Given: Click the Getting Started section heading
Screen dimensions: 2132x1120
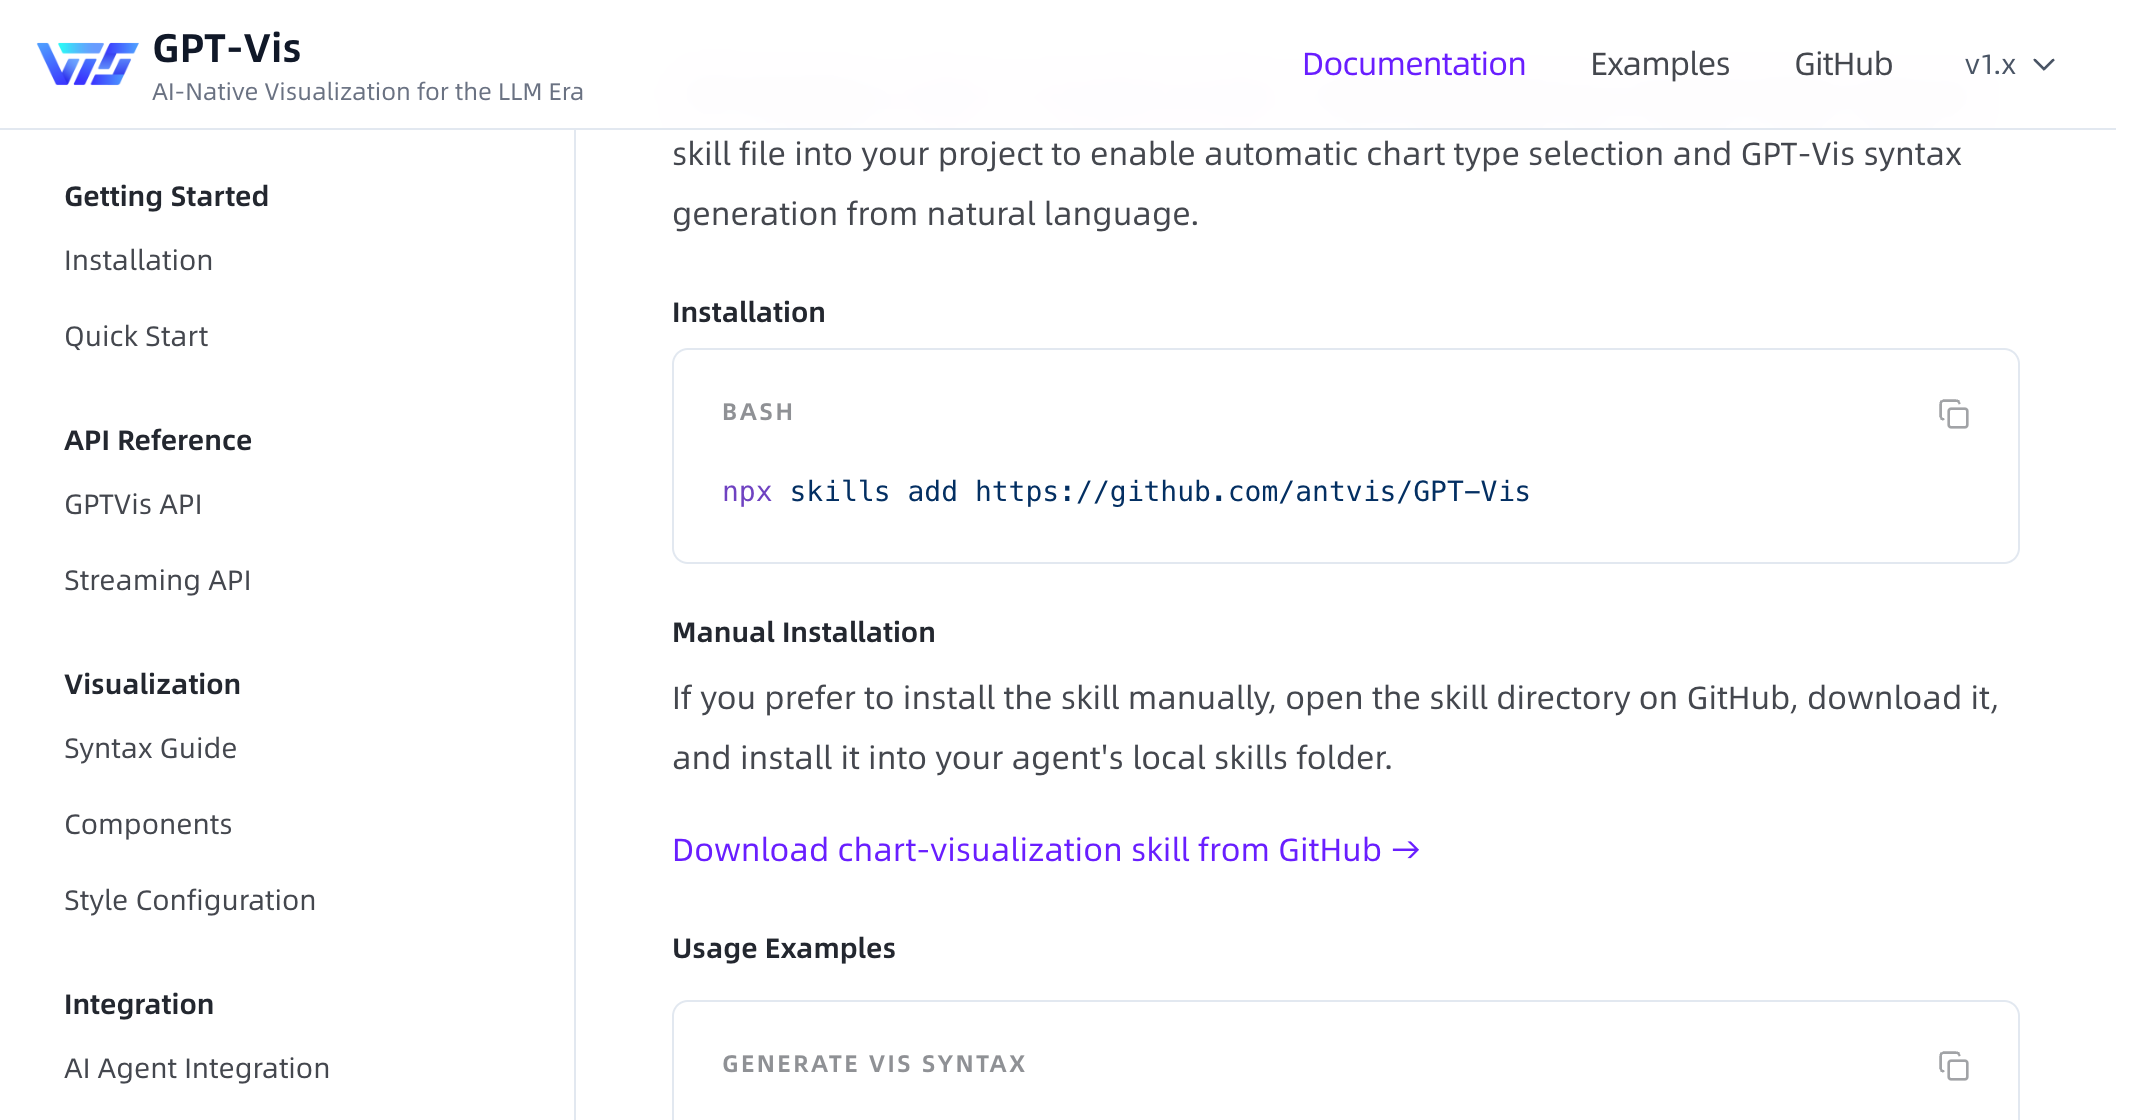Looking at the screenshot, I should [x=166, y=196].
